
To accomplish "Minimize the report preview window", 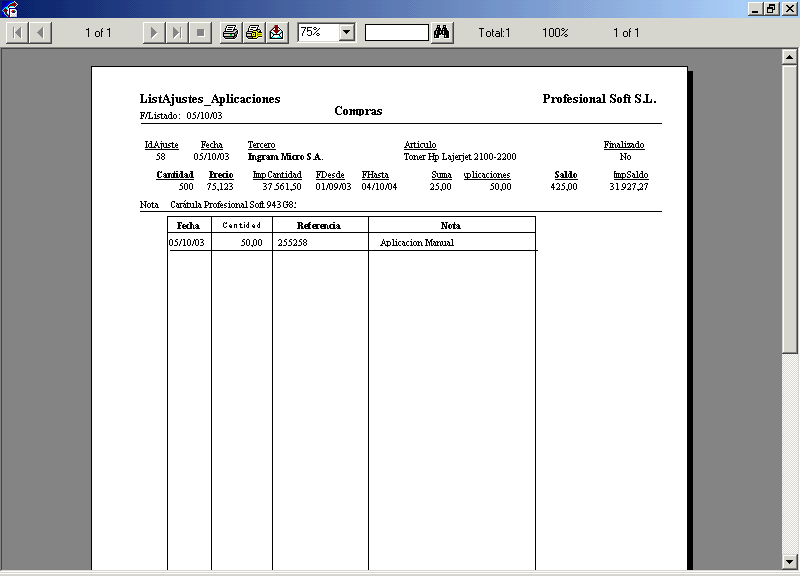I will (755, 8).
